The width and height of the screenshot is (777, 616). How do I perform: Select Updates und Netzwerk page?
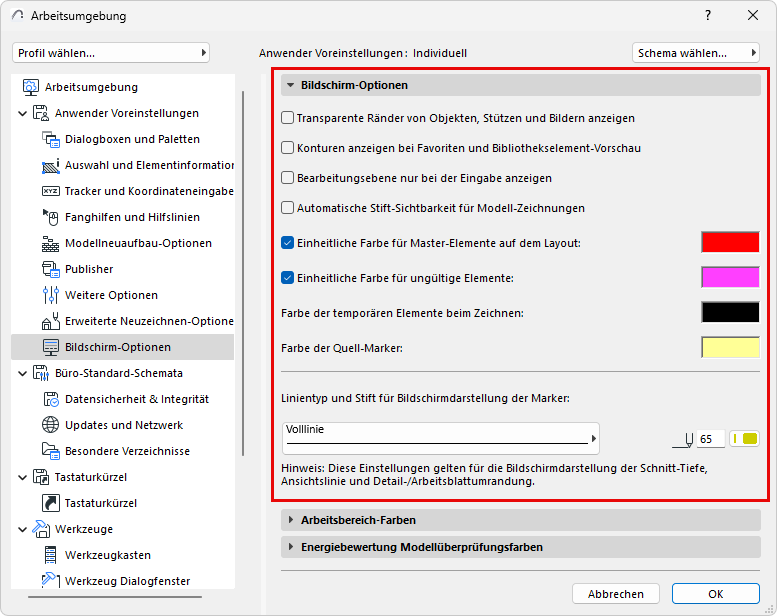[x=124, y=425]
